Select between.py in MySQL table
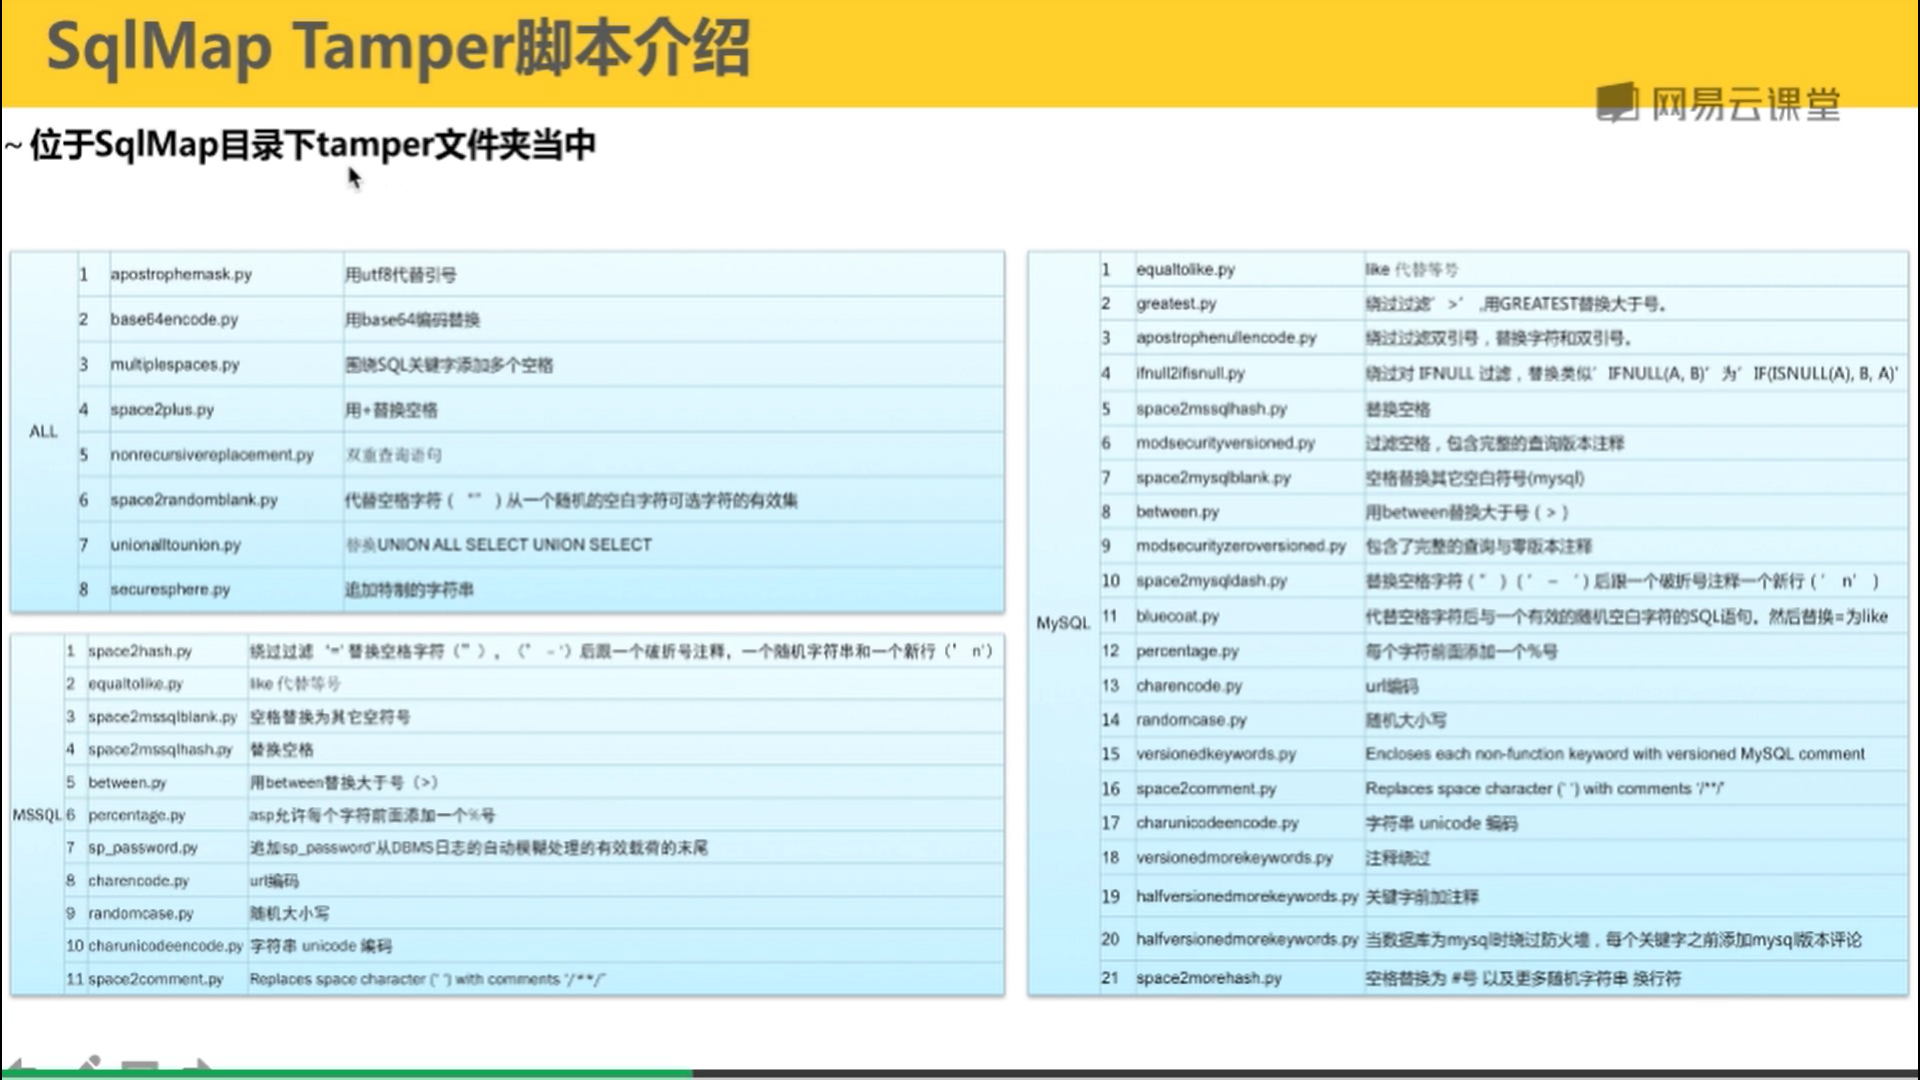 (1178, 511)
